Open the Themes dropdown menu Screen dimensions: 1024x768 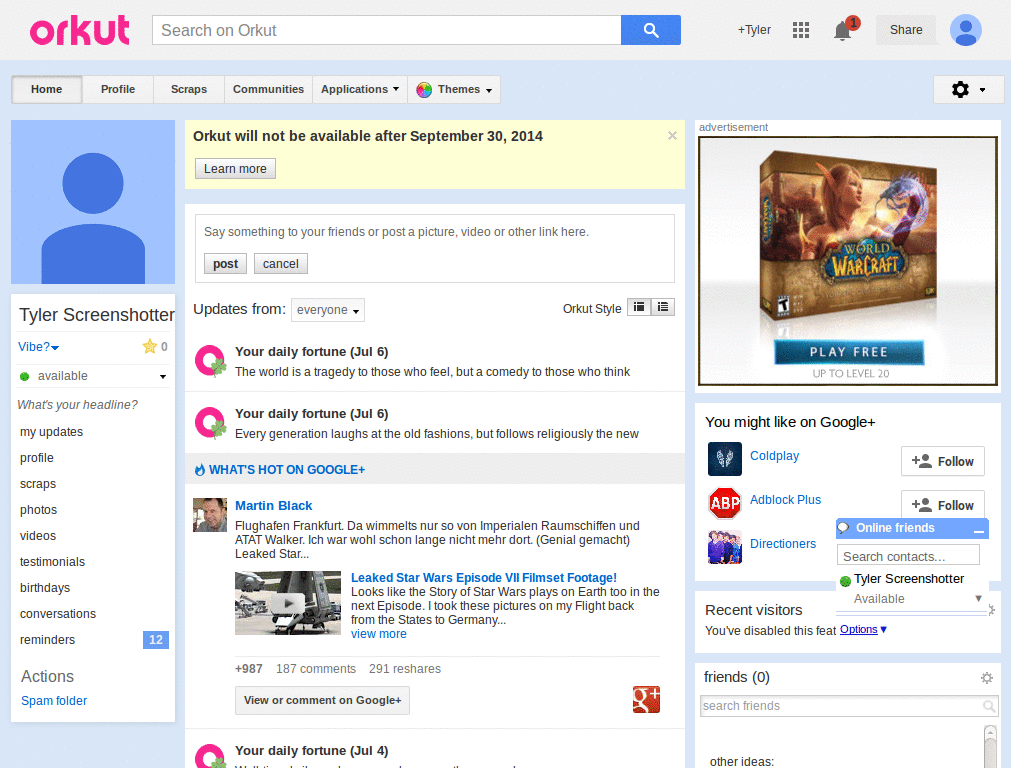click(x=454, y=89)
